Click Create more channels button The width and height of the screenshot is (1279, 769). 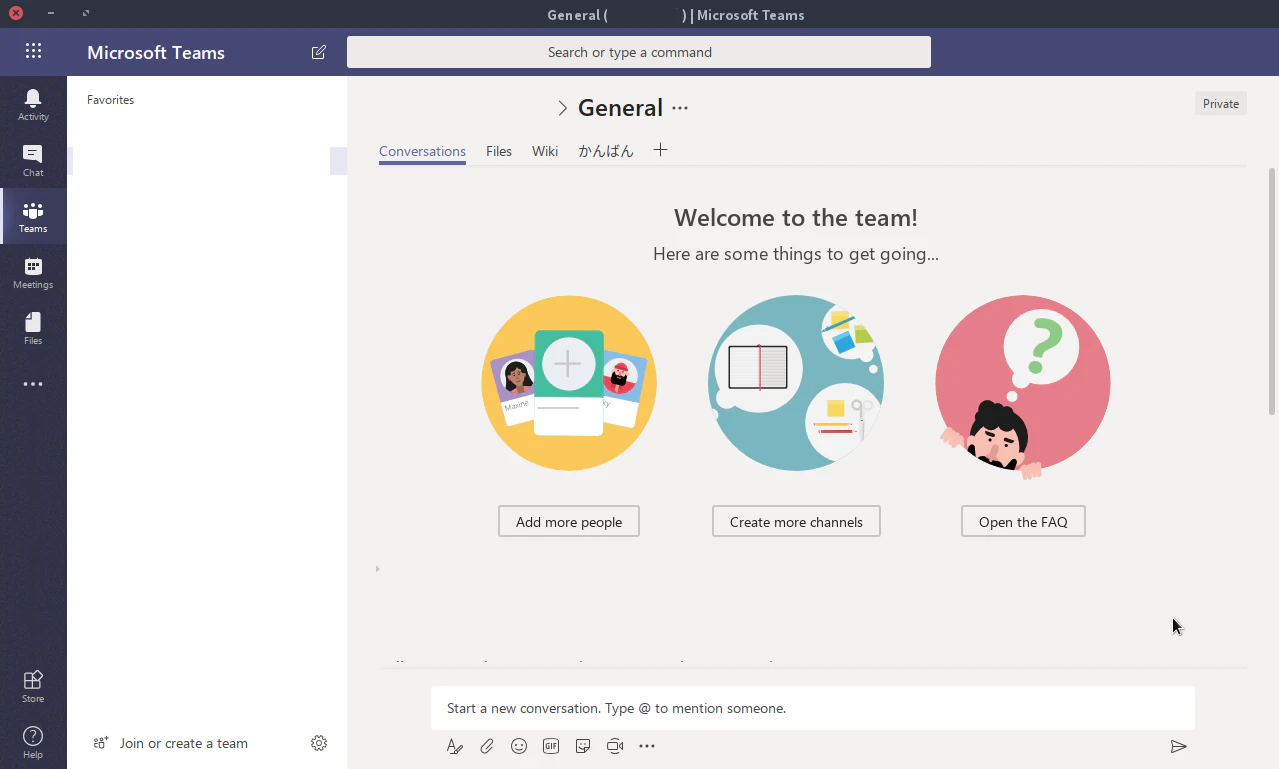[x=796, y=521]
